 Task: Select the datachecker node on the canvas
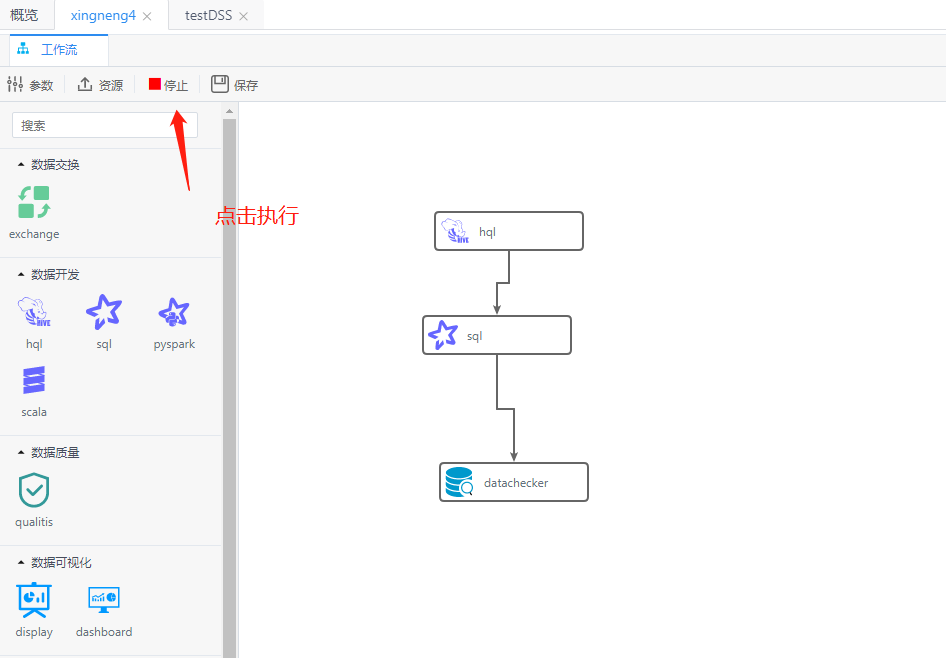click(x=513, y=482)
